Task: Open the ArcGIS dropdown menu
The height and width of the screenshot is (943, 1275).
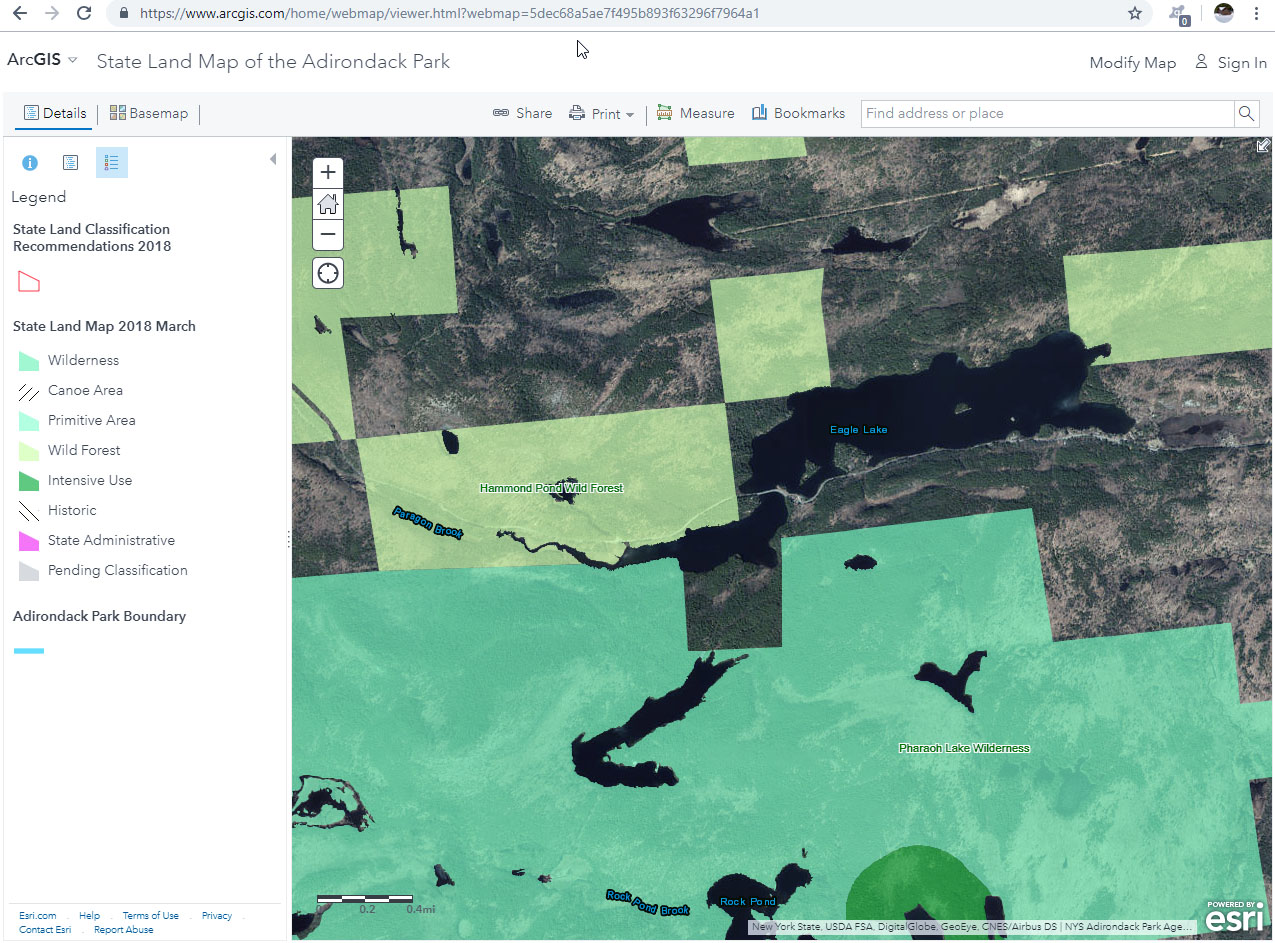Action: 42,60
